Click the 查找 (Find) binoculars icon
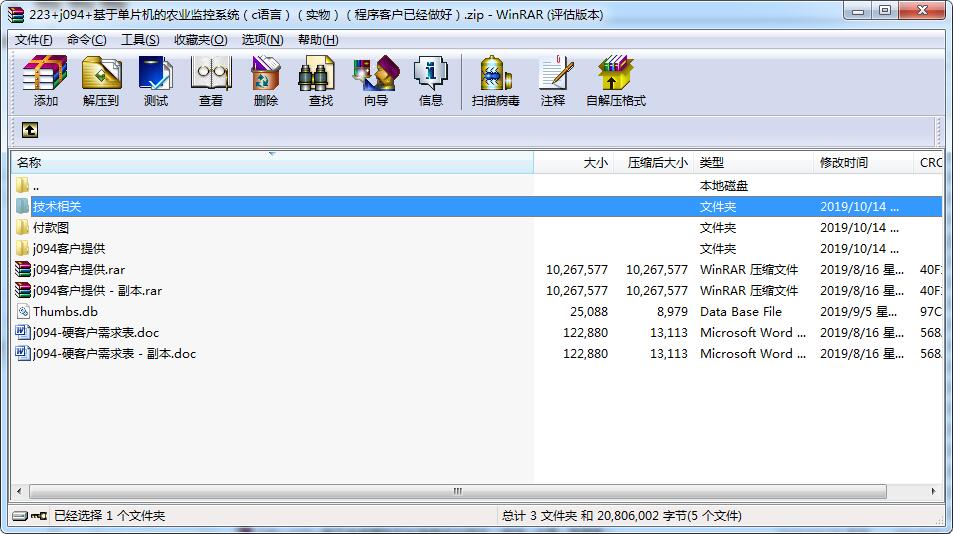This screenshot has height=534, width=953. pyautogui.click(x=316, y=74)
